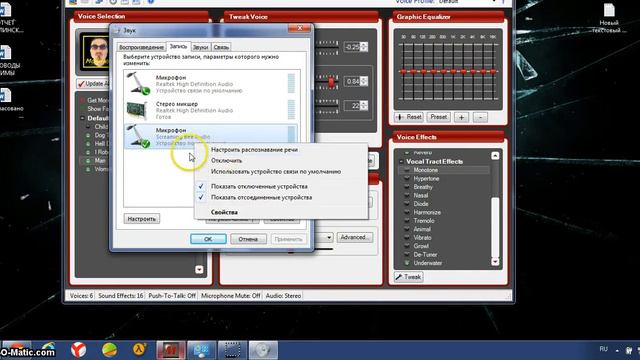The image size is (640, 360).
Task: Click the equalizer Preset button
Action: 439,117
